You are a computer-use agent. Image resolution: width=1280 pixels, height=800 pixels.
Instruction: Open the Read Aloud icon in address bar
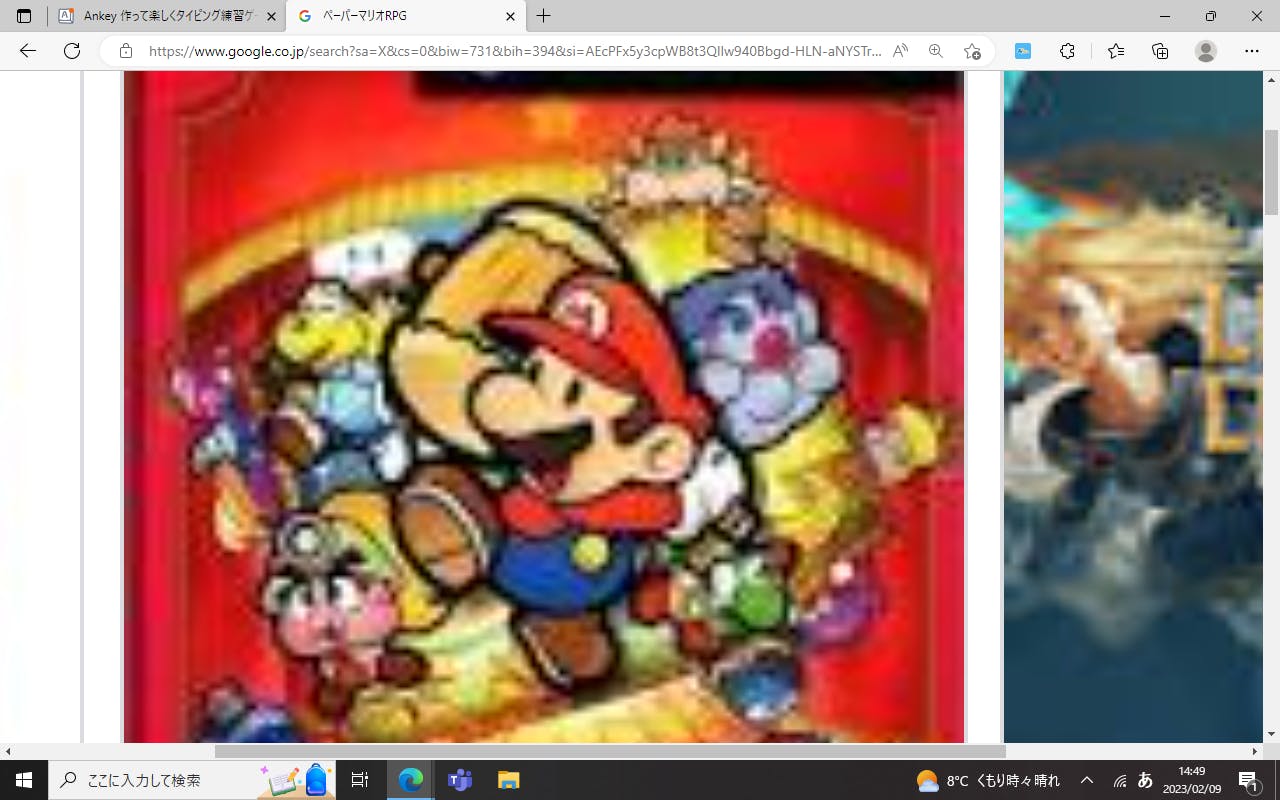(x=900, y=51)
